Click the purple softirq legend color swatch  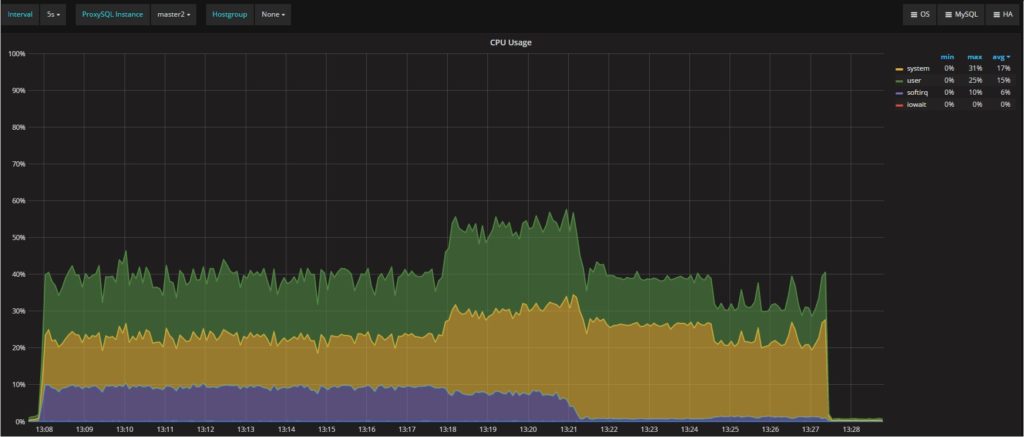point(899,93)
